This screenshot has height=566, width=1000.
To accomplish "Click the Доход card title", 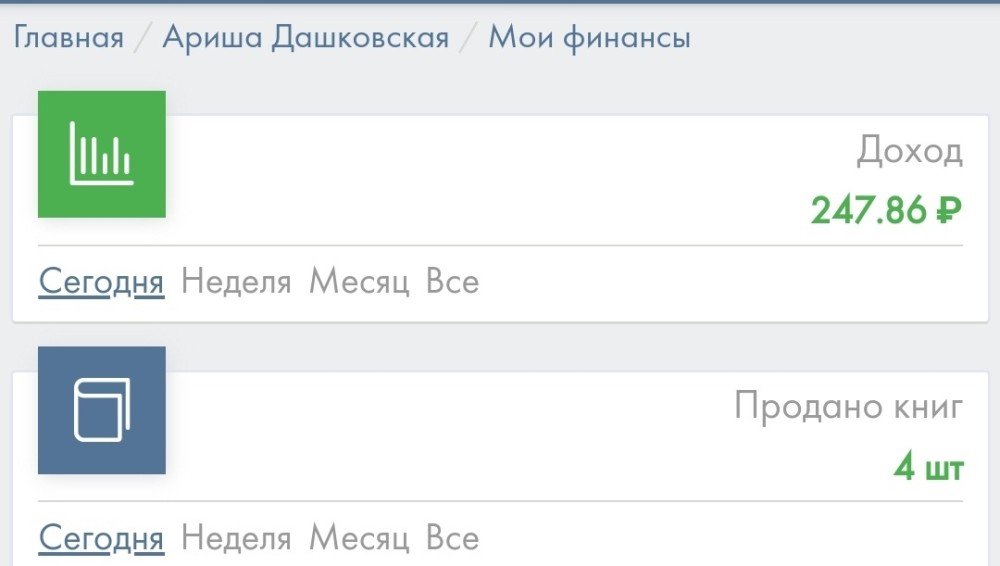I will tap(909, 152).
